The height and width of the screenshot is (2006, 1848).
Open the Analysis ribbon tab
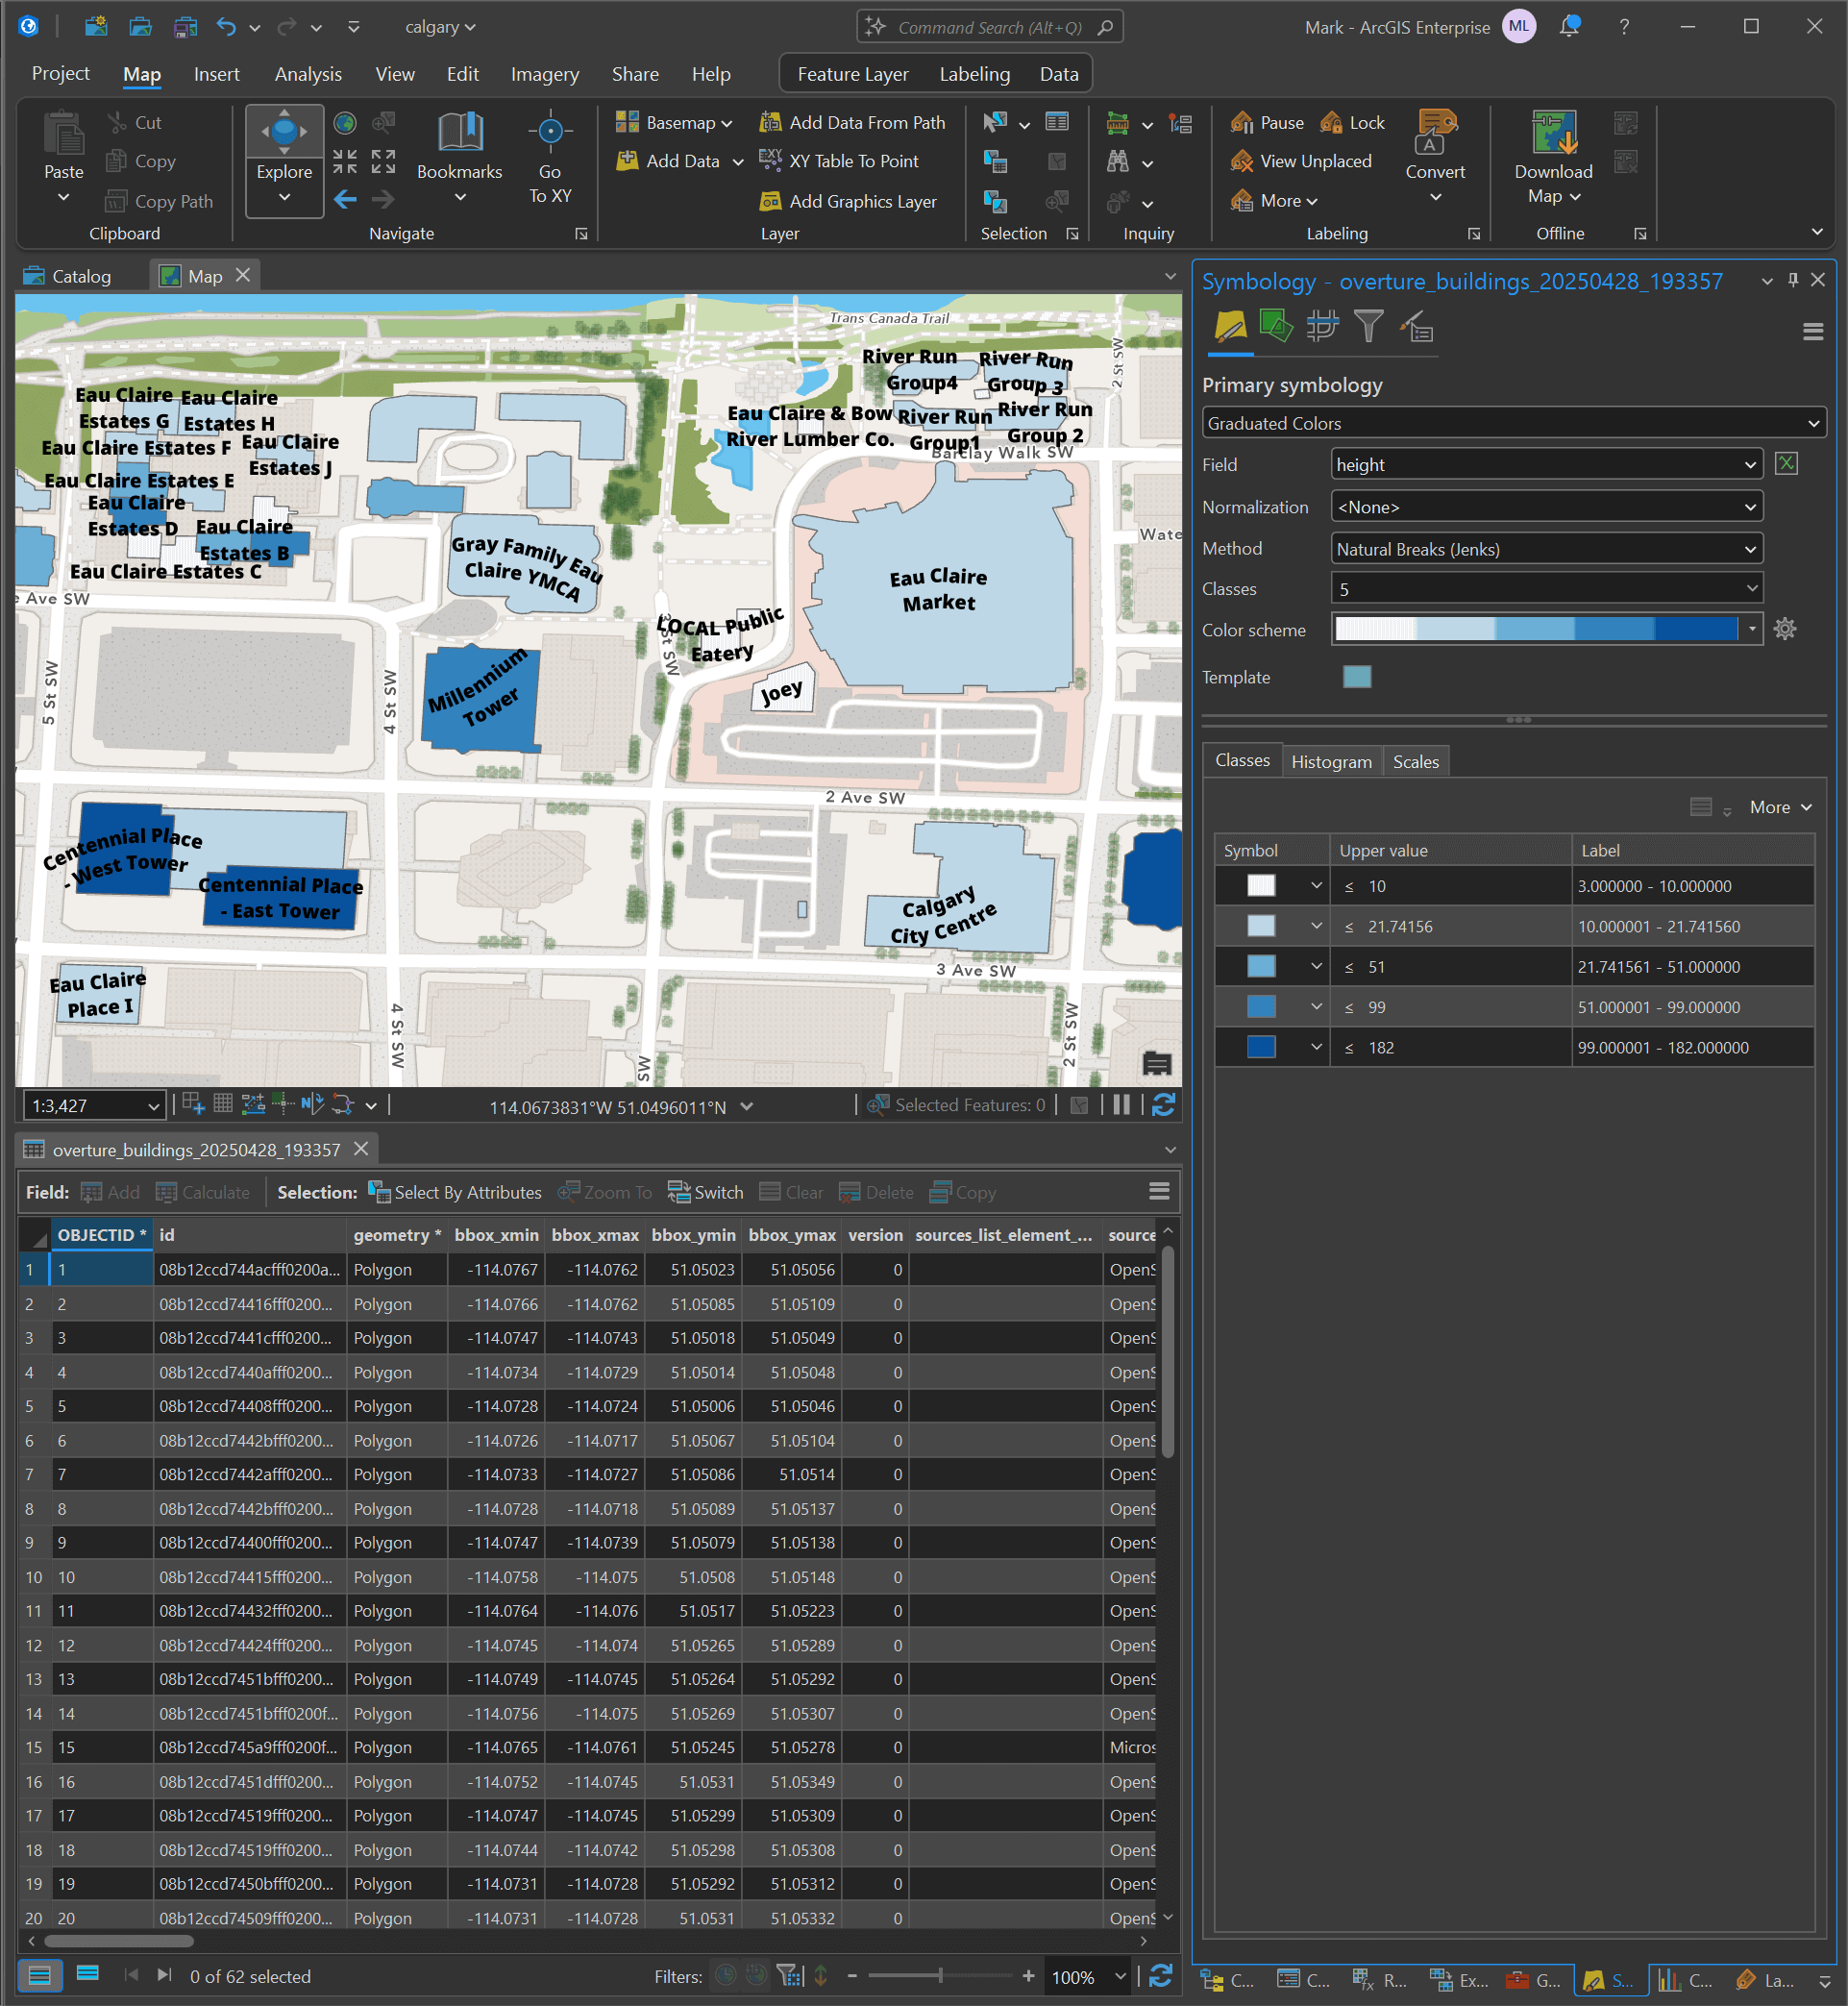tap(308, 74)
